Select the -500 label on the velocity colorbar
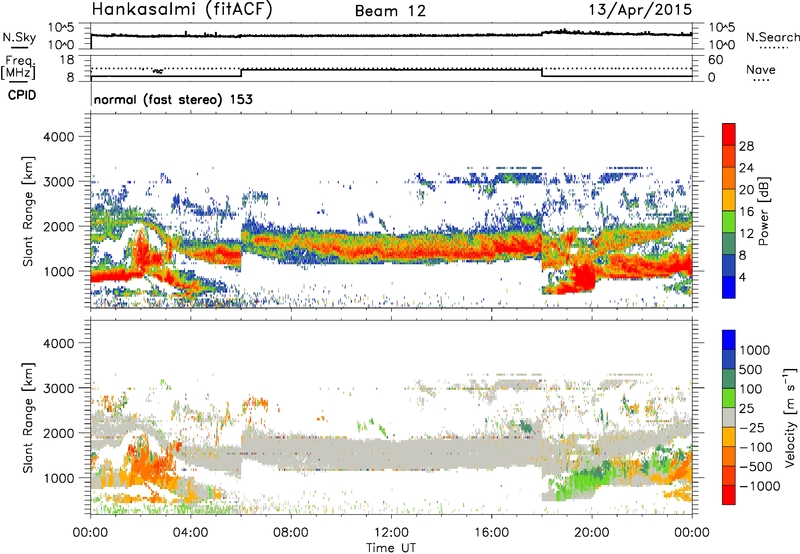Image resolution: width=800 pixels, height=554 pixels. tap(756, 467)
